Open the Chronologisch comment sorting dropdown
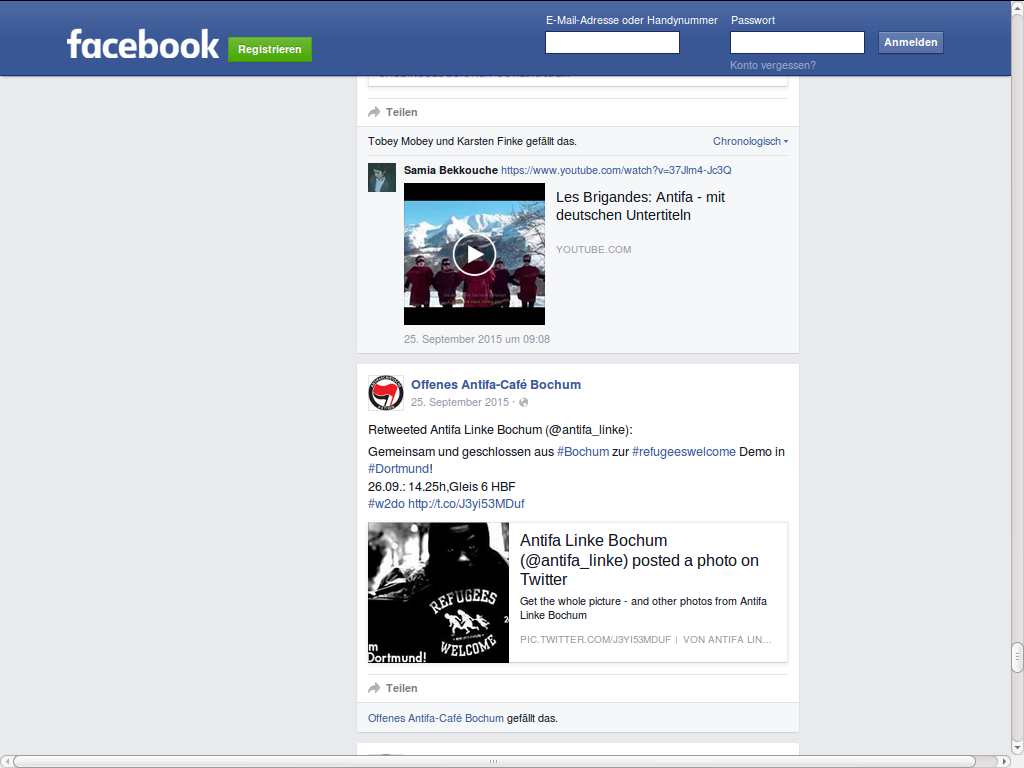This screenshot has height=768, width=1024. tap(750, 141)
